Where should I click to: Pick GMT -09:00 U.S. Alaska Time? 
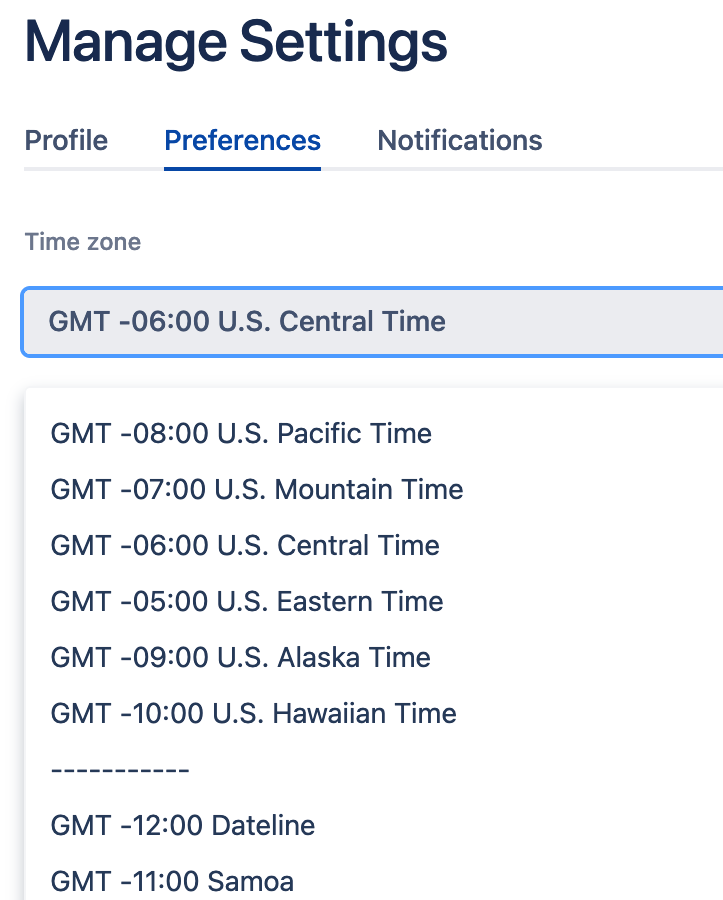(x=240, y=657)
